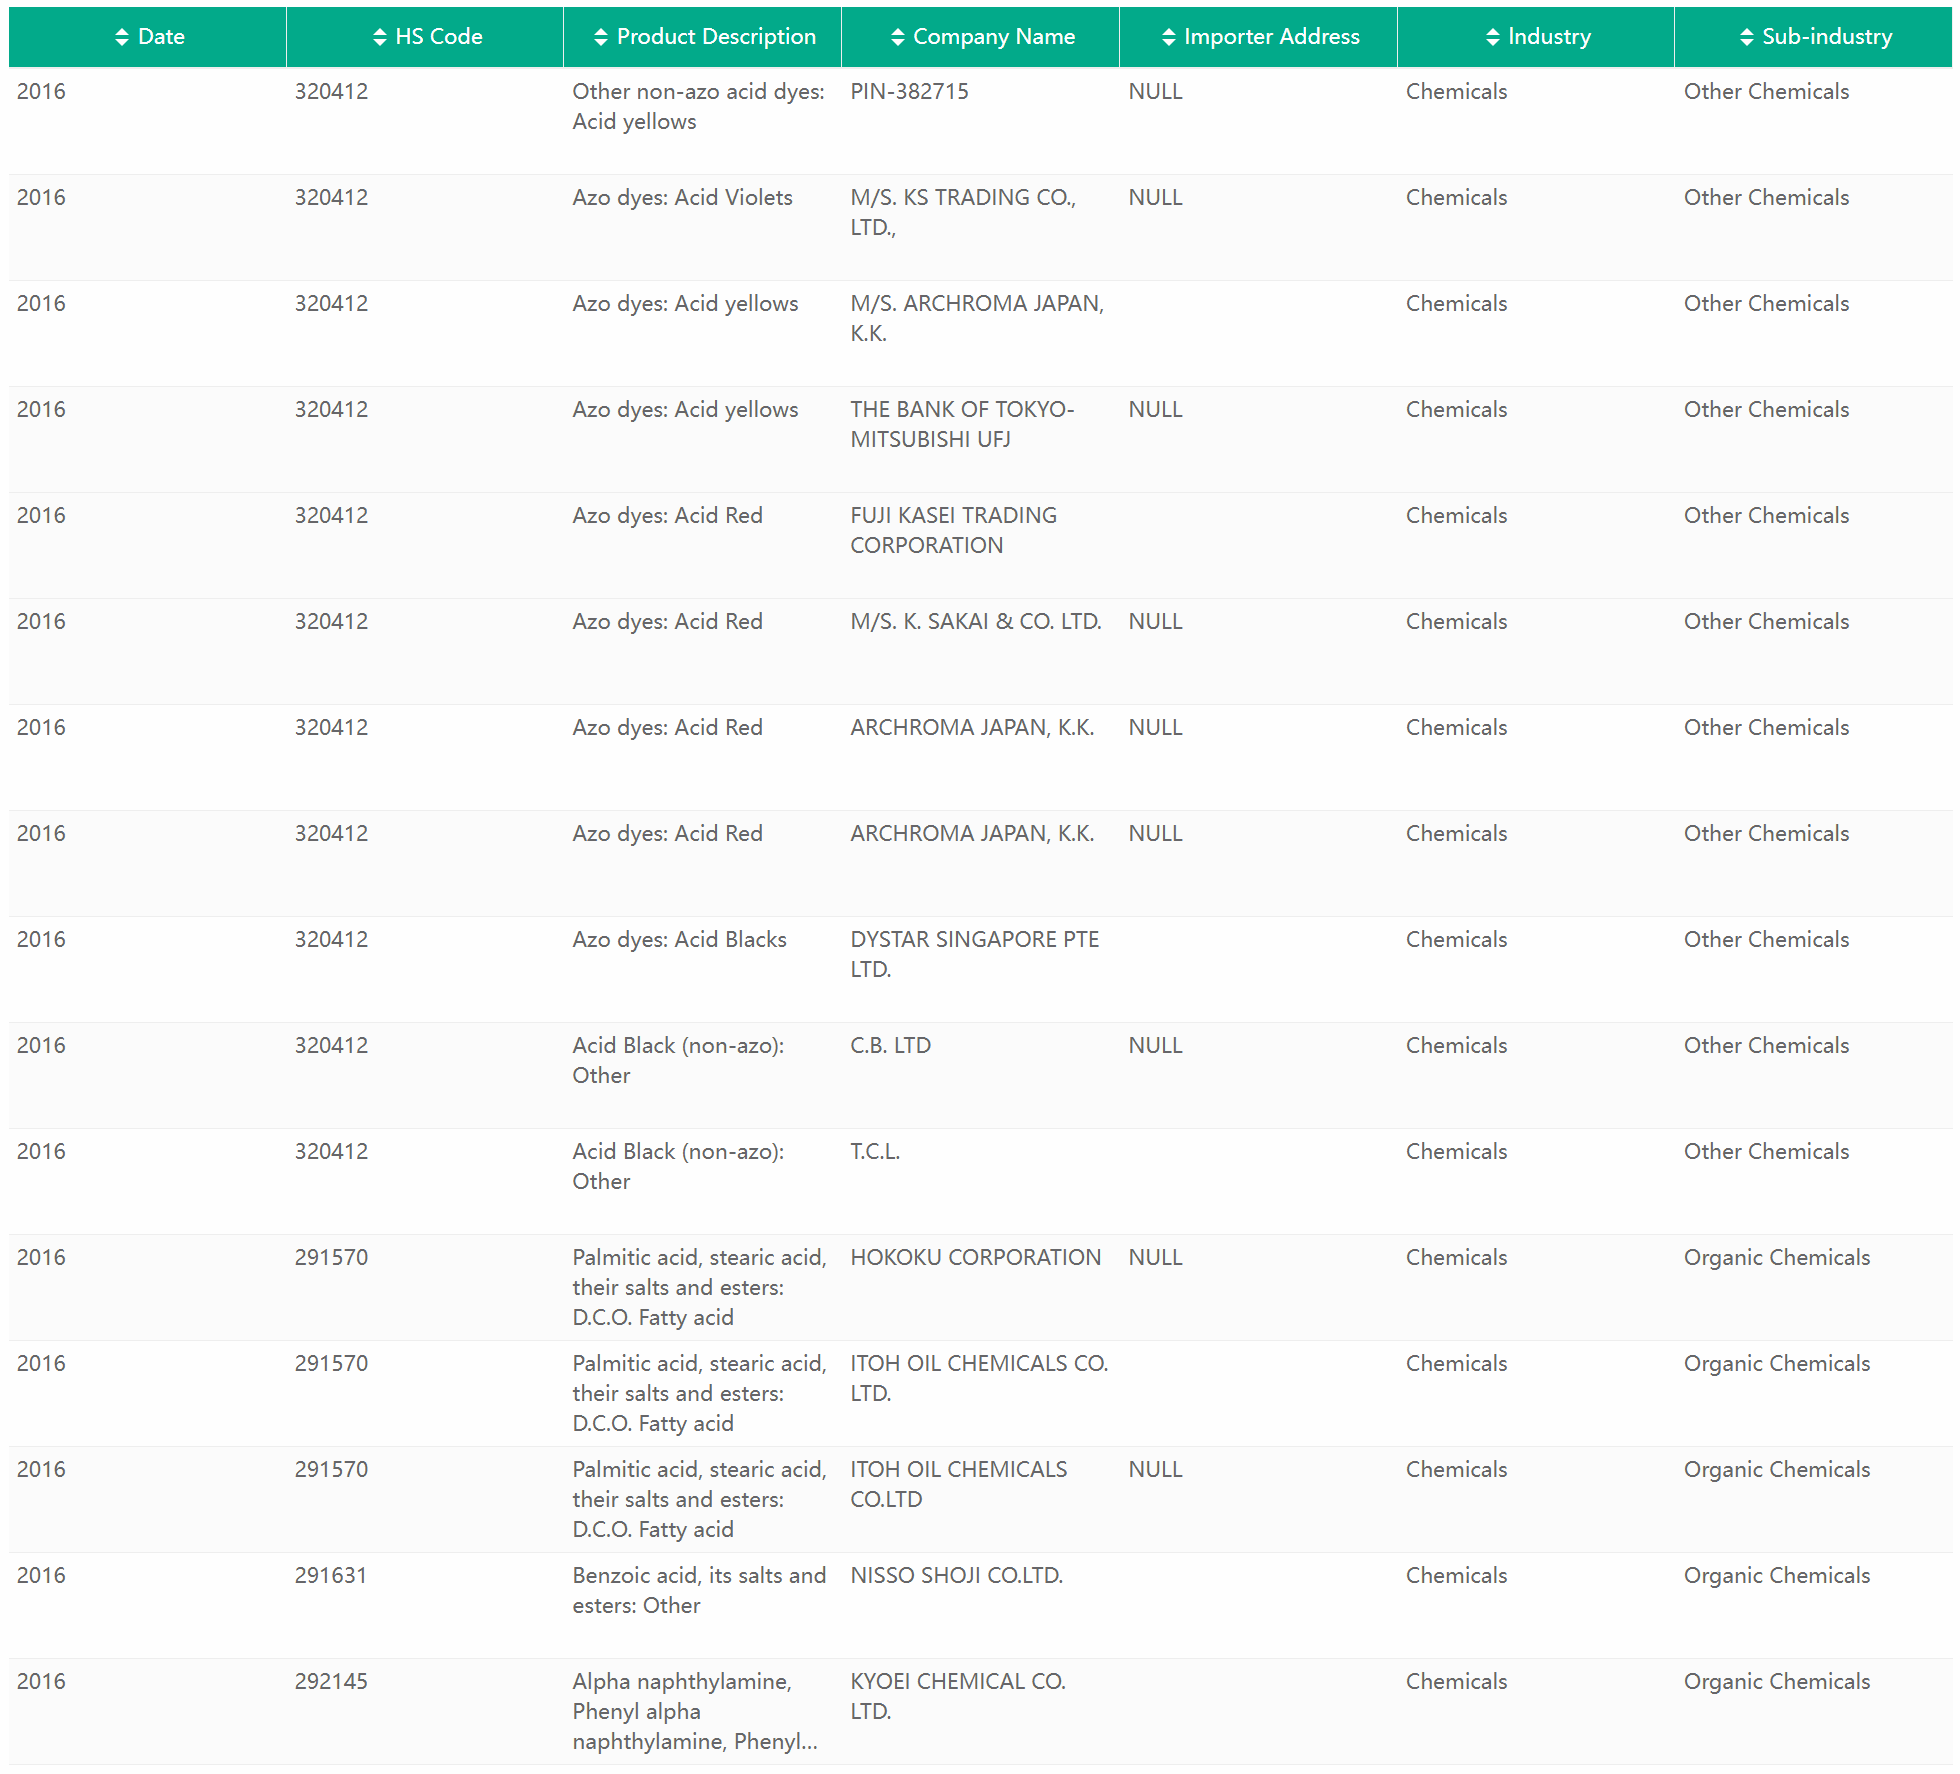Click ITOH OIL CHEMICALS CO. LTD. cell
The image size is (1960, 1774).
point(980,1393)
